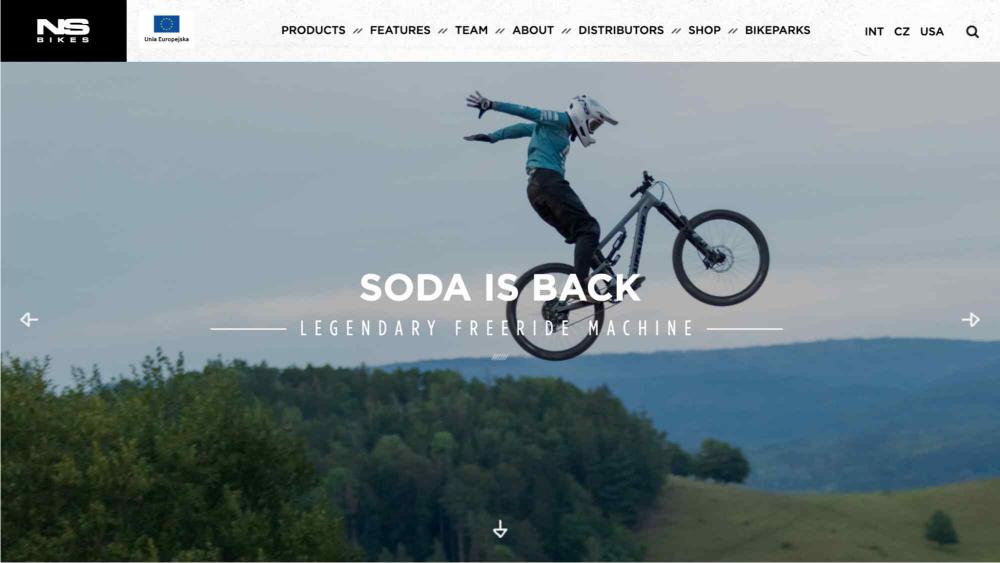Viewport: 1000px width, 563px height.
Task: Open the Features menu item
Action: tap(400, 30)
